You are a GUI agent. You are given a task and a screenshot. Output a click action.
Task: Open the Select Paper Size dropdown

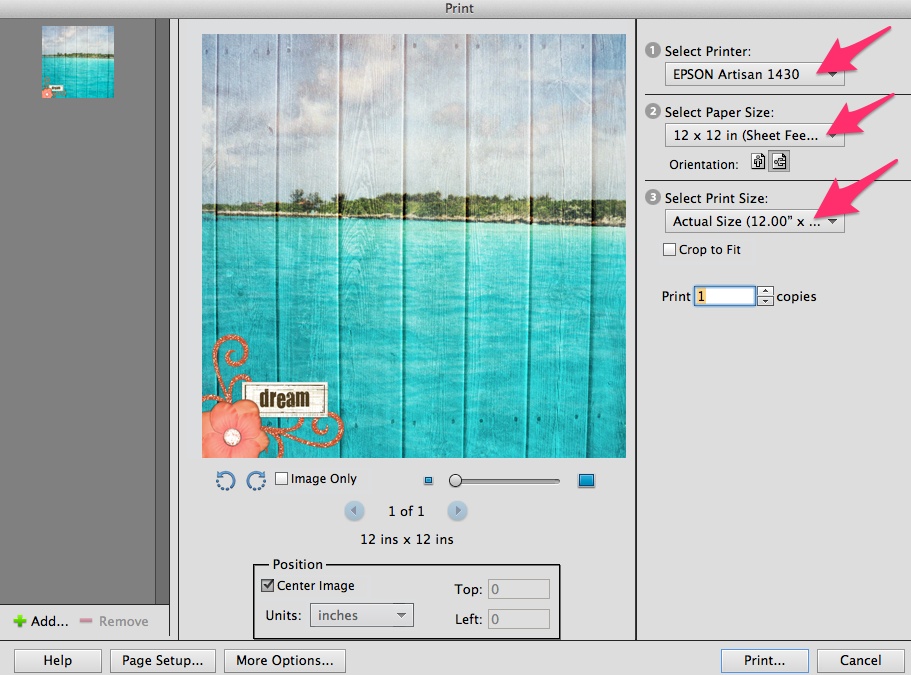754,135
